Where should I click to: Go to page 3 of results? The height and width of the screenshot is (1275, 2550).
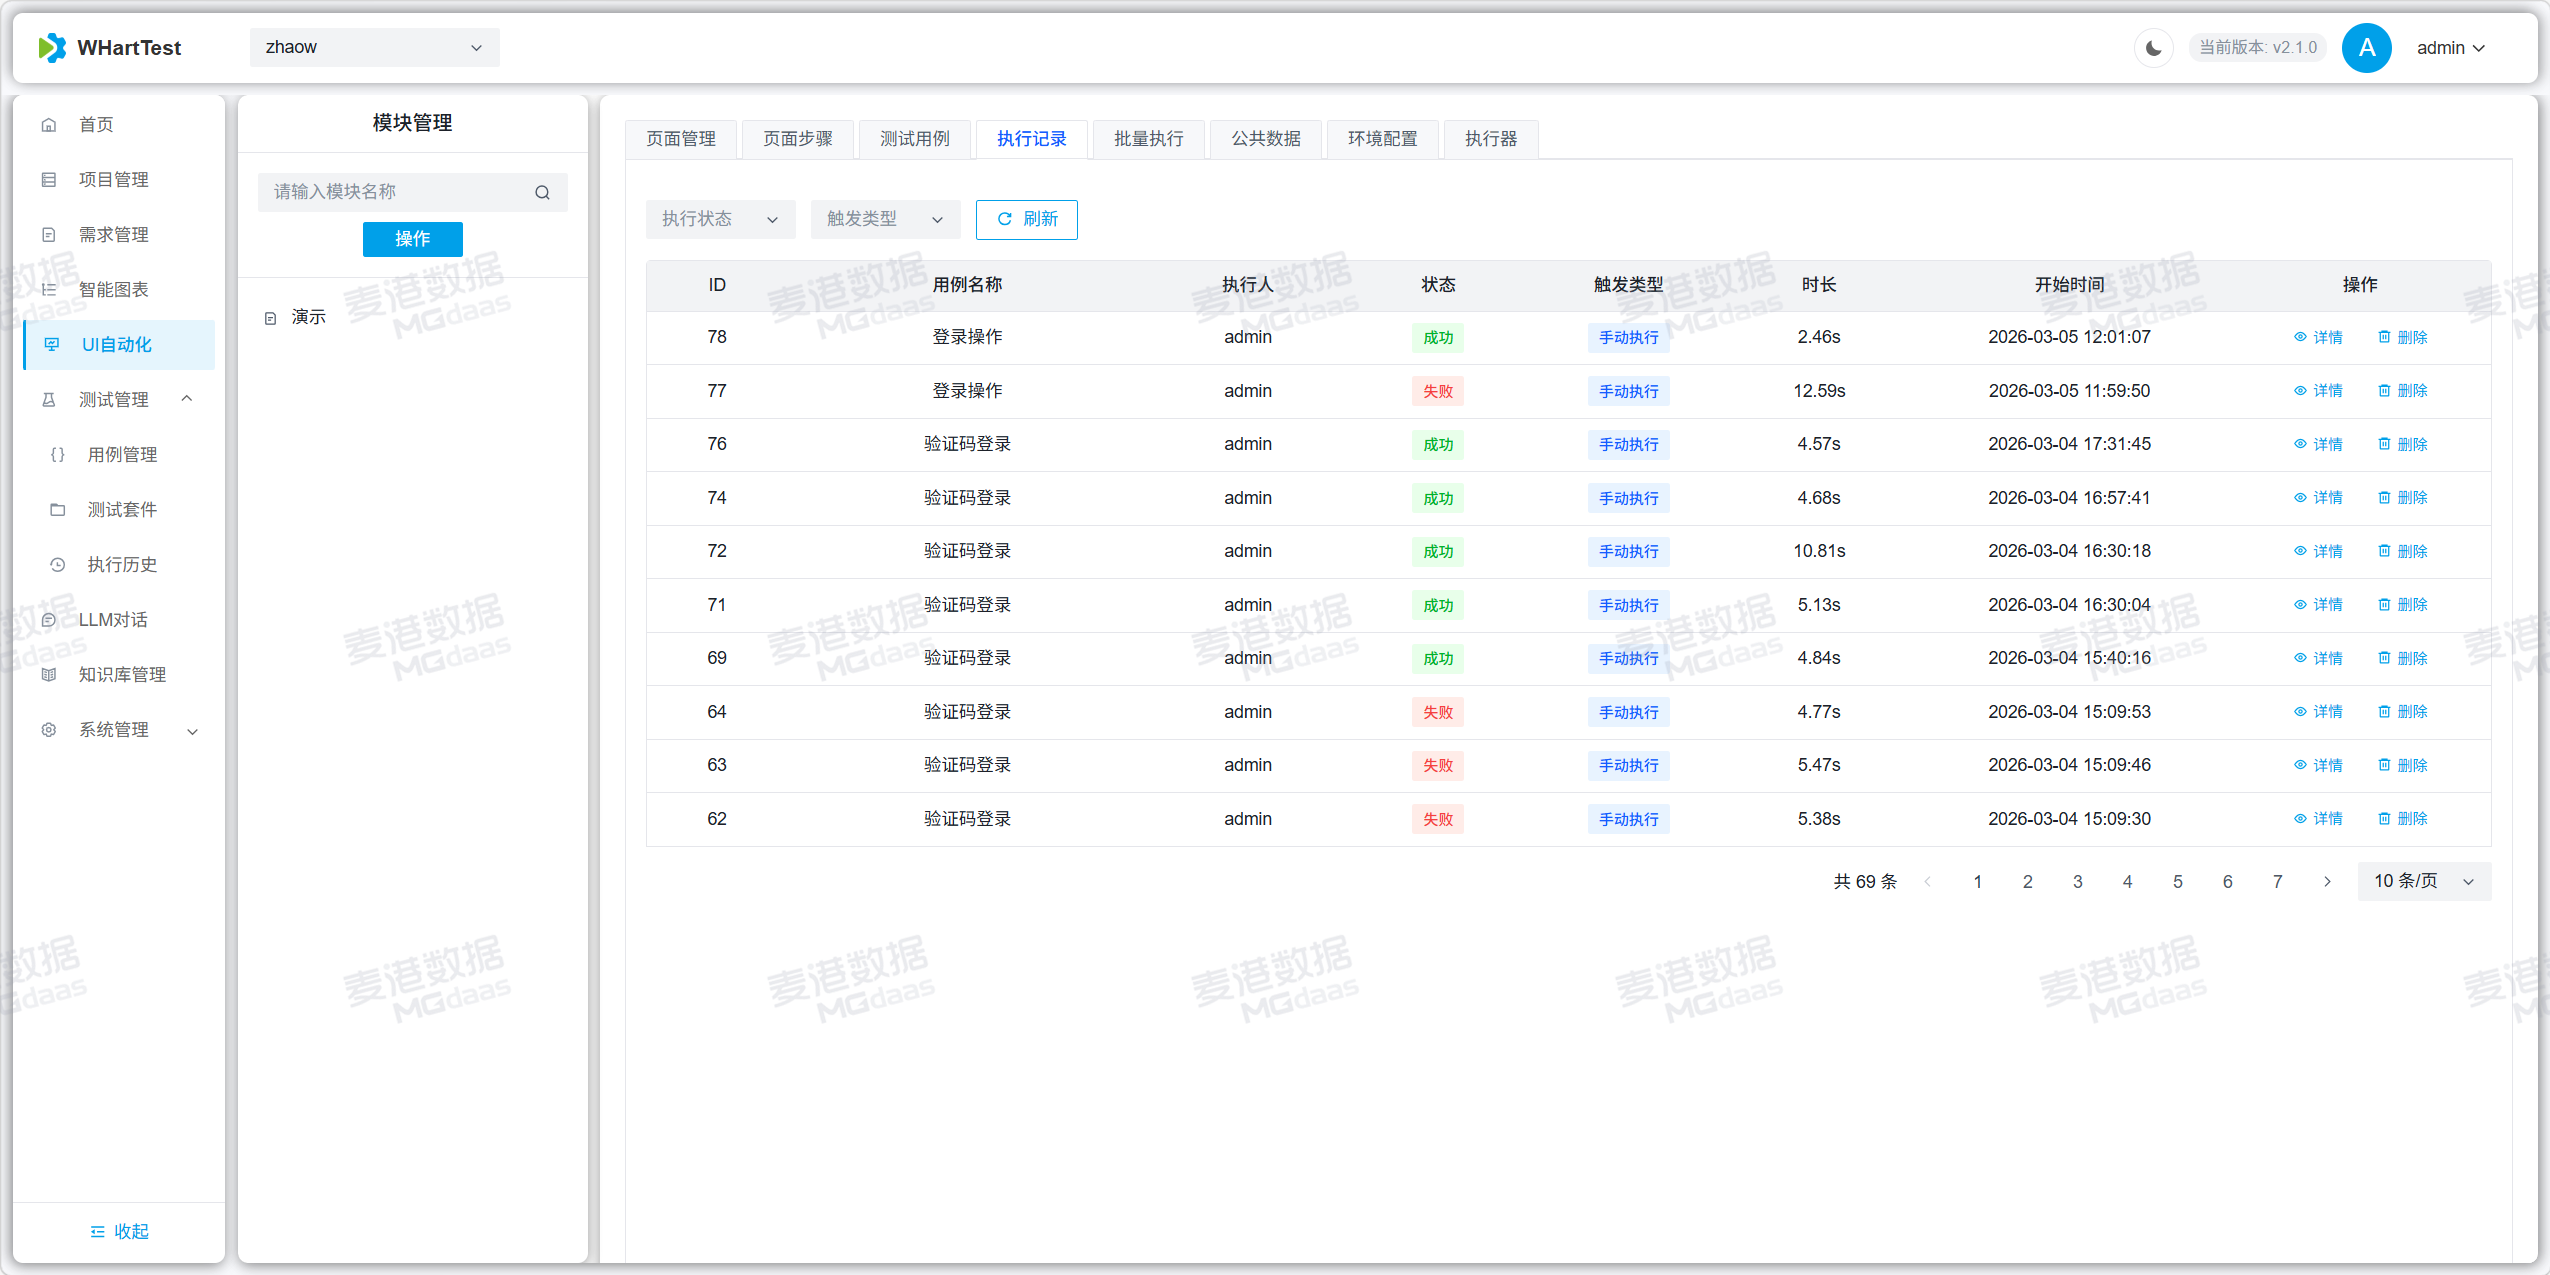(x=2077, y=881)
